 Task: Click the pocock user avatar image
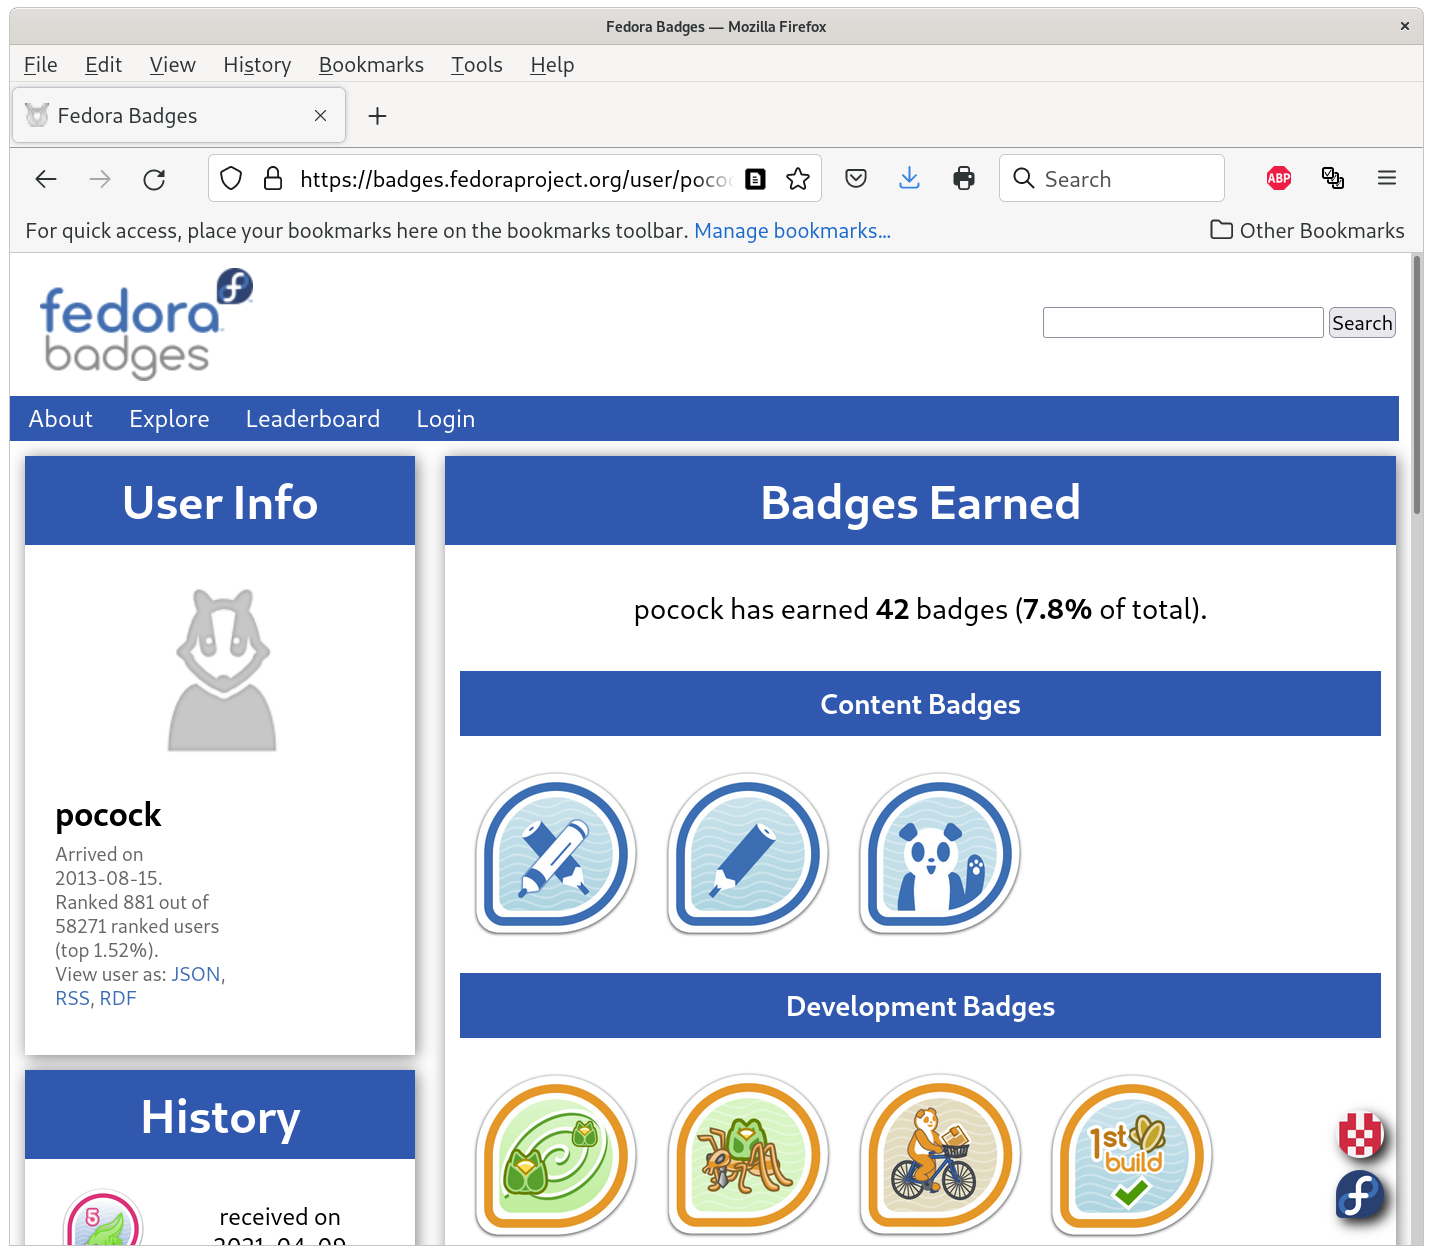(x=222, y=670)
